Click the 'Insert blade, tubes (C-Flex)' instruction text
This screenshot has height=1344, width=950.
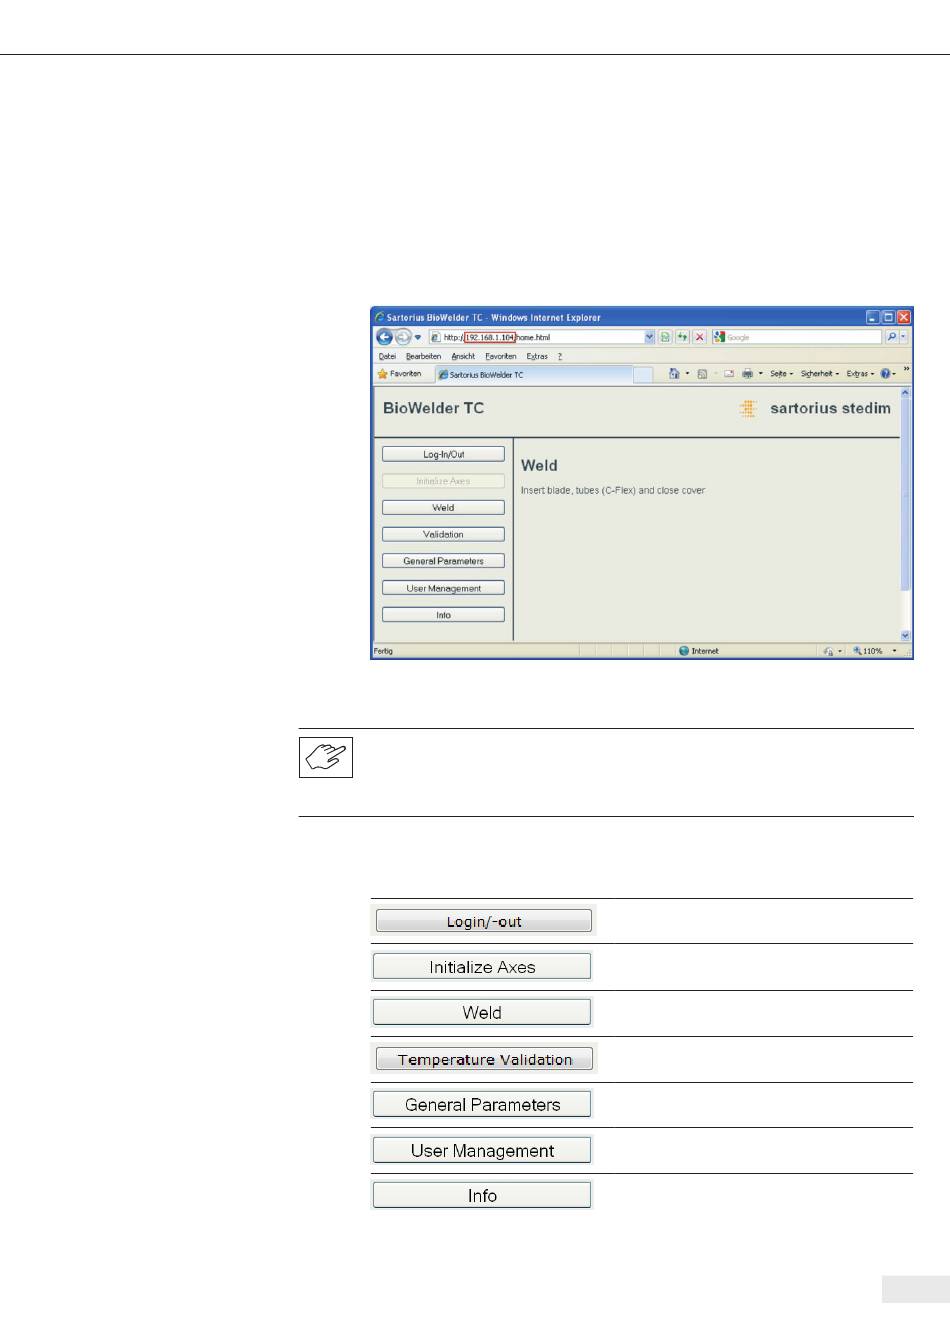point(613,491)
